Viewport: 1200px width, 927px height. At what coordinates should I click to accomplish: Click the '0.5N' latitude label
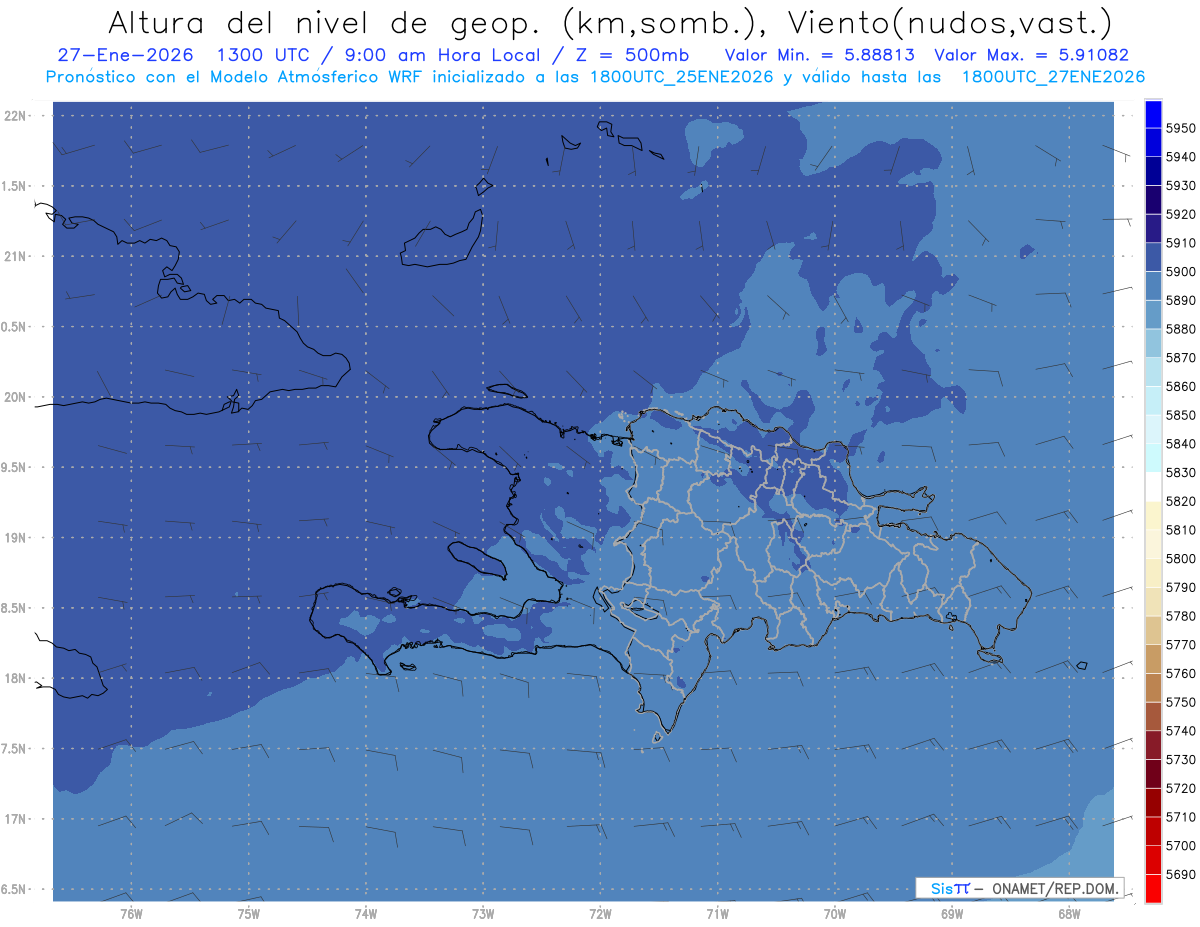point(15,327)
